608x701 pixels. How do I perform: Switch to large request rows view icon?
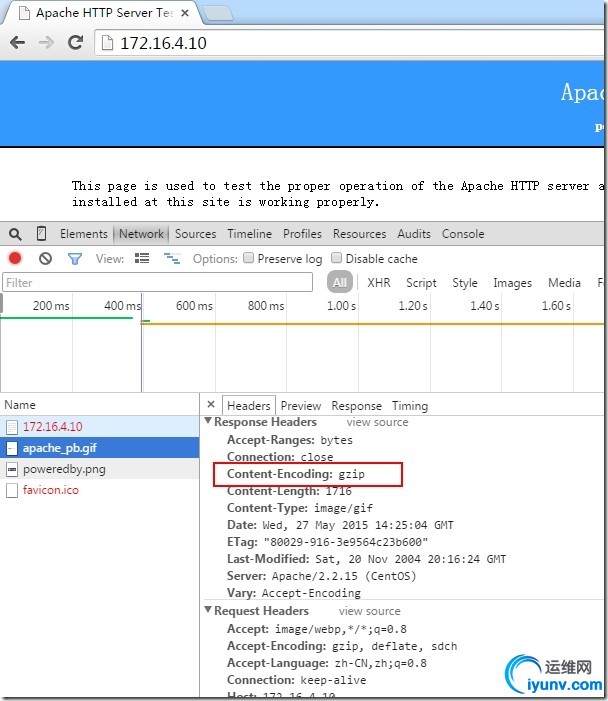point(142,258)
